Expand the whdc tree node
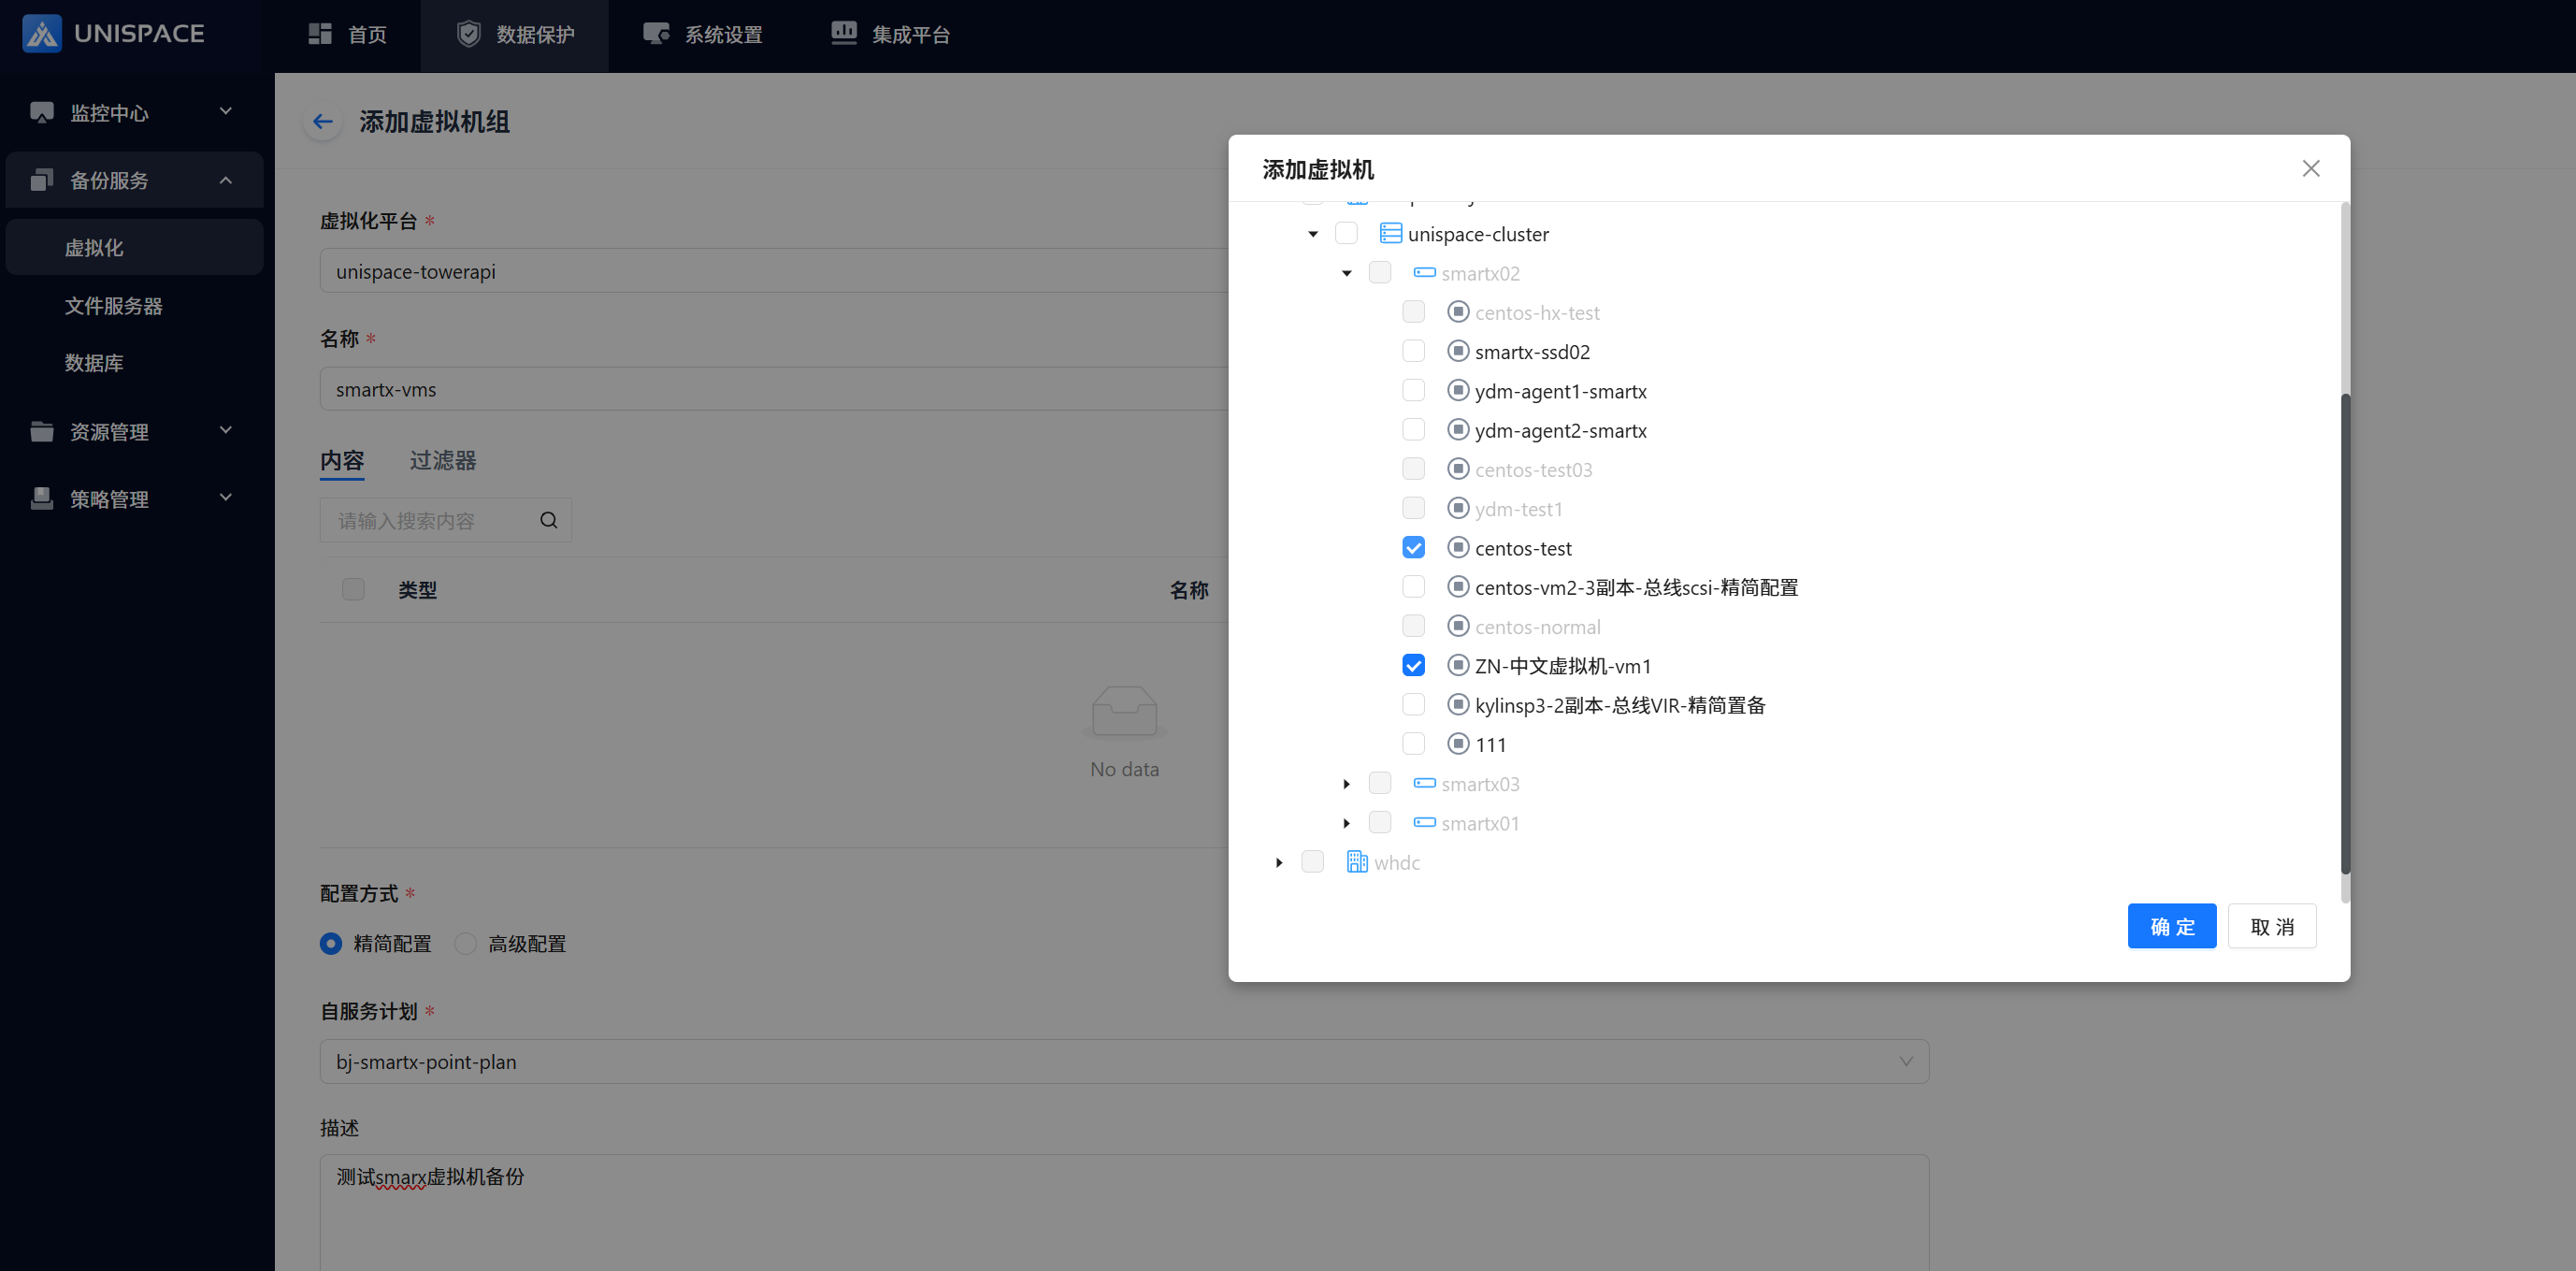Image resolution: width=2576 pixels, height=1271 pixels. [x=1279, y=862]
